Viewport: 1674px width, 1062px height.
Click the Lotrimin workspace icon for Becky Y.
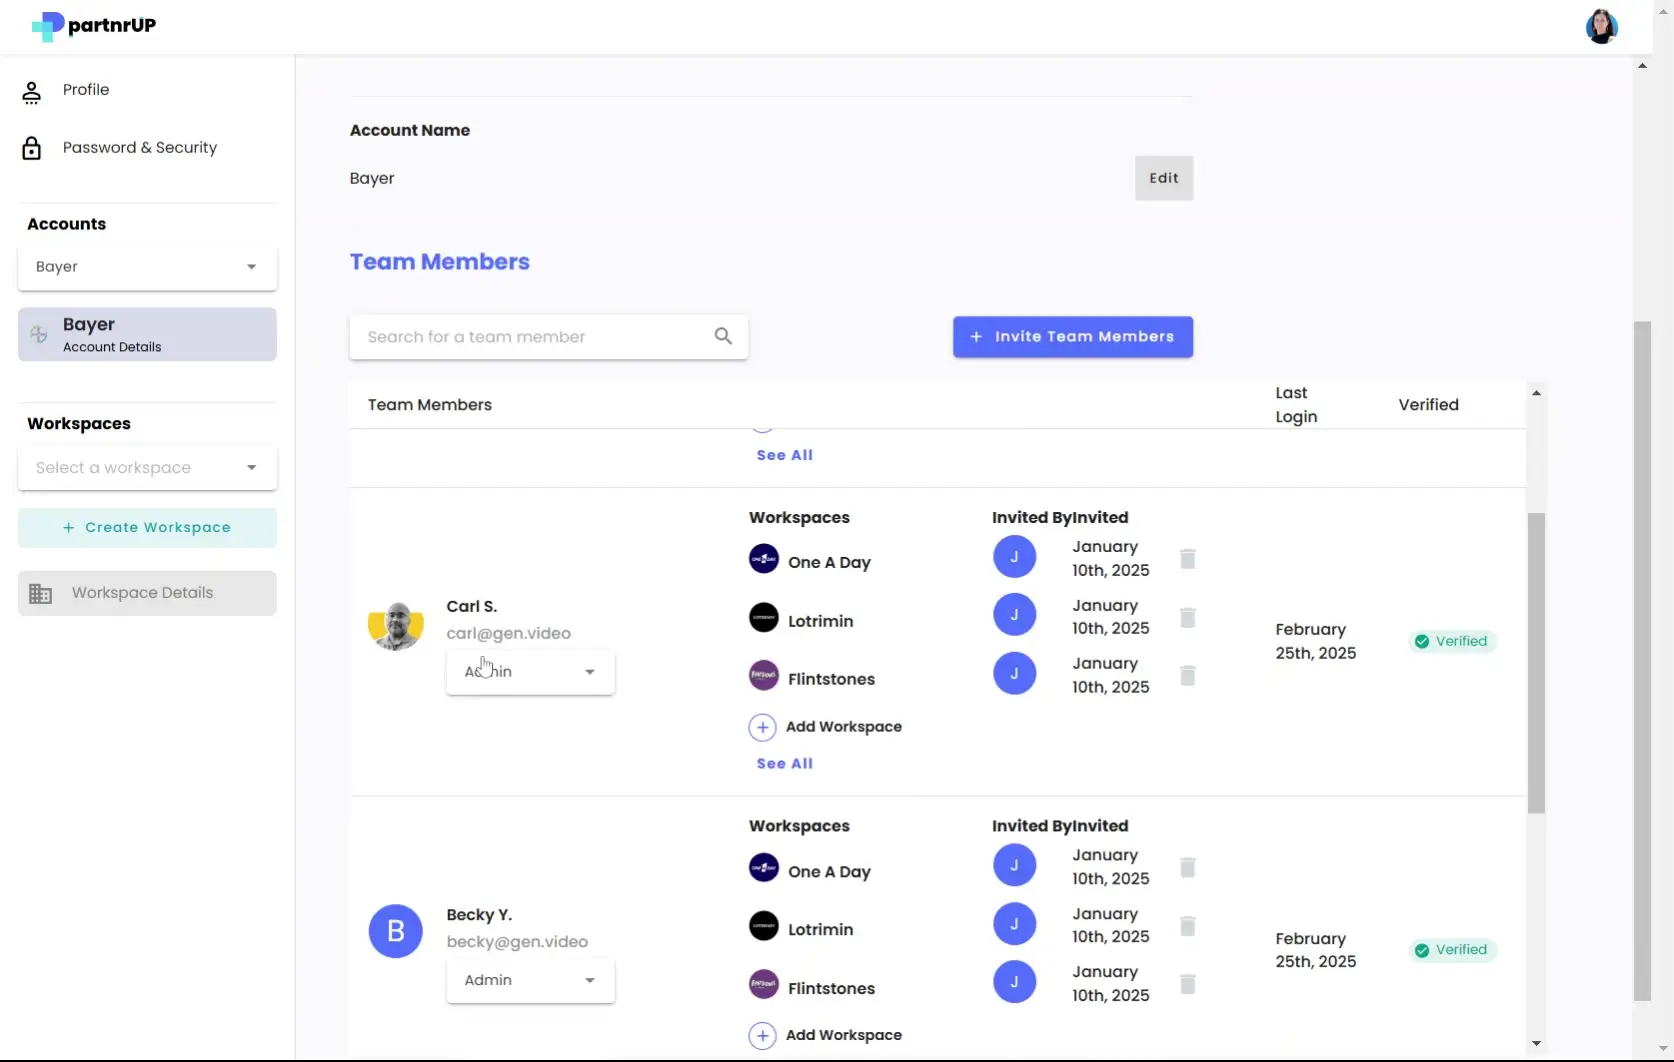tap(763, 926)
